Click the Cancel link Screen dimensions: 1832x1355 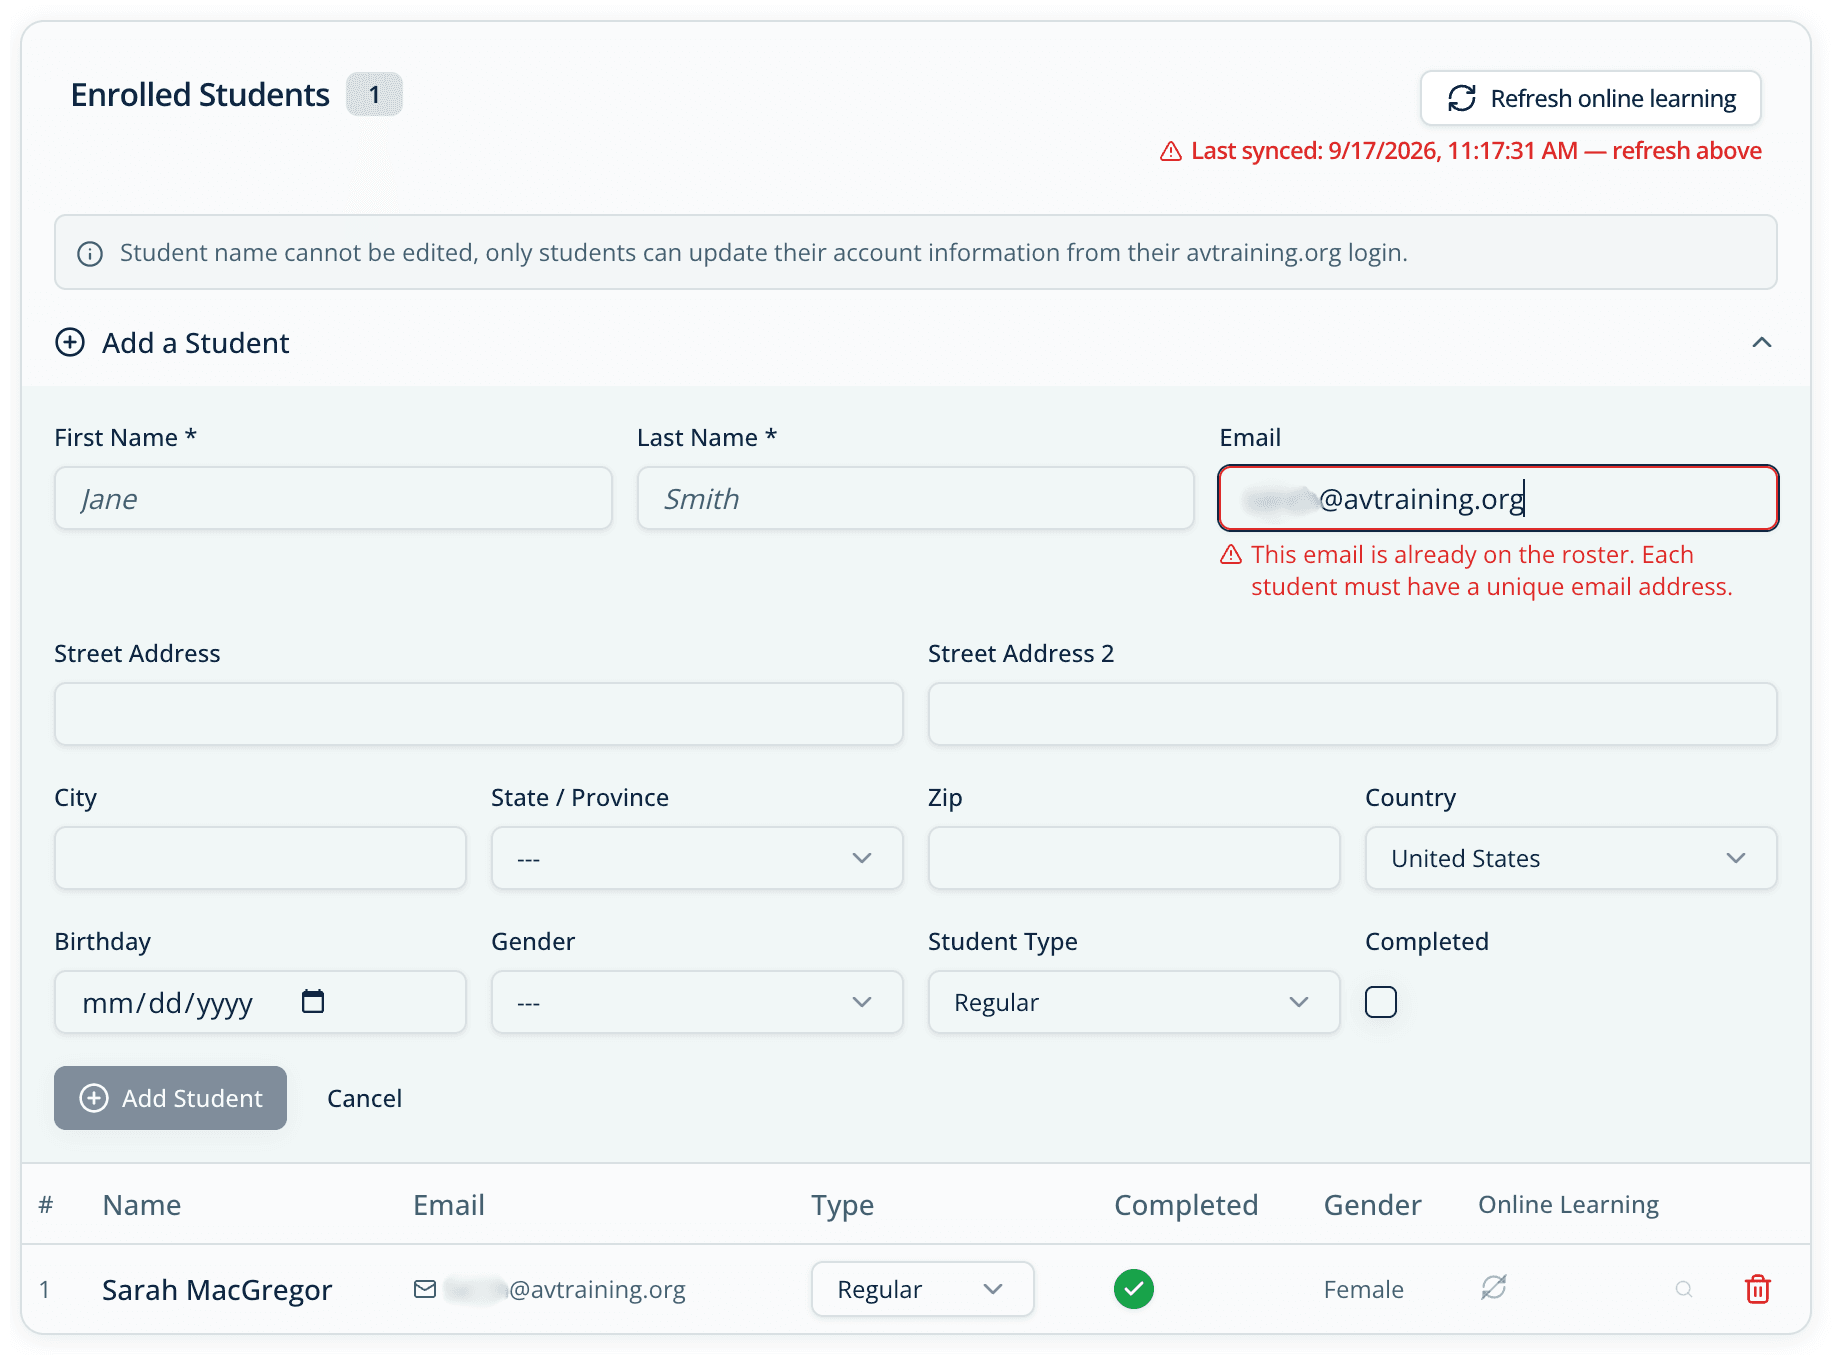click(364, 1098)
